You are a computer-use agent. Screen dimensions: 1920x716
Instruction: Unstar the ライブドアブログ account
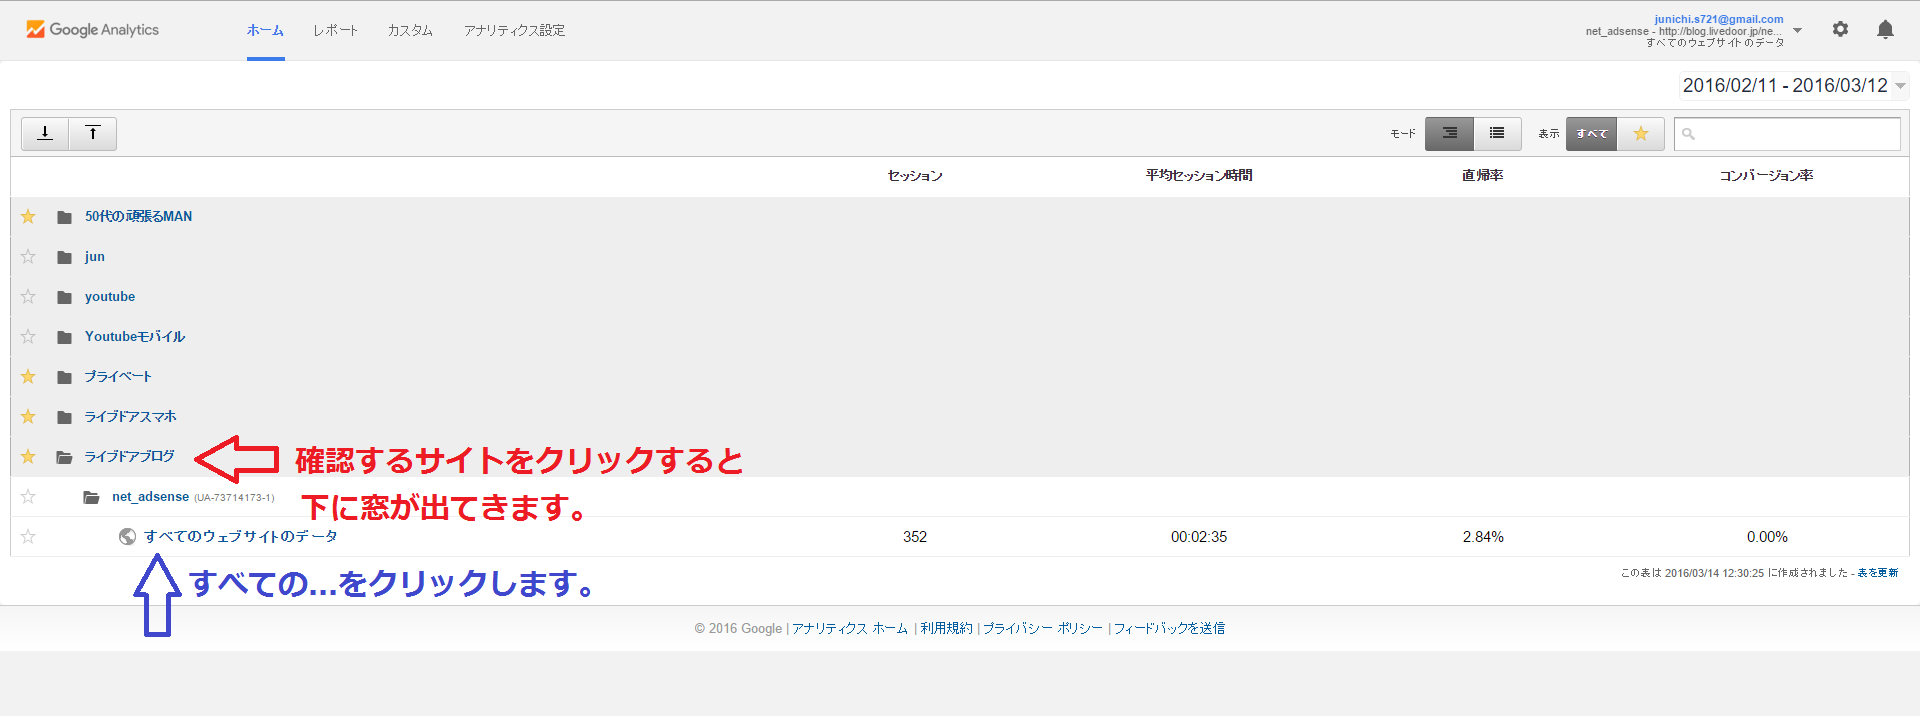coord(28,457)
